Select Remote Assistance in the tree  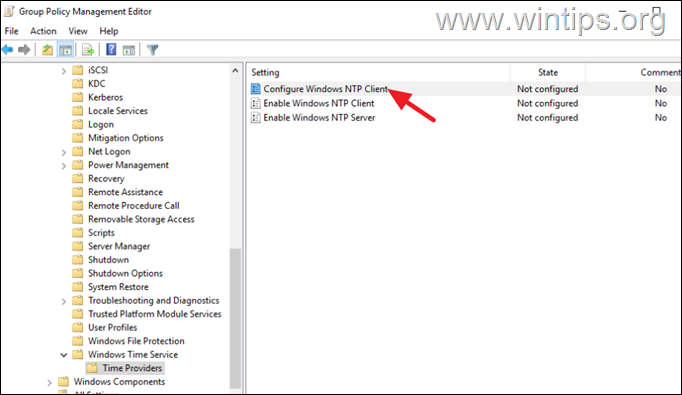pyautogui.click(x=125, y=192)
